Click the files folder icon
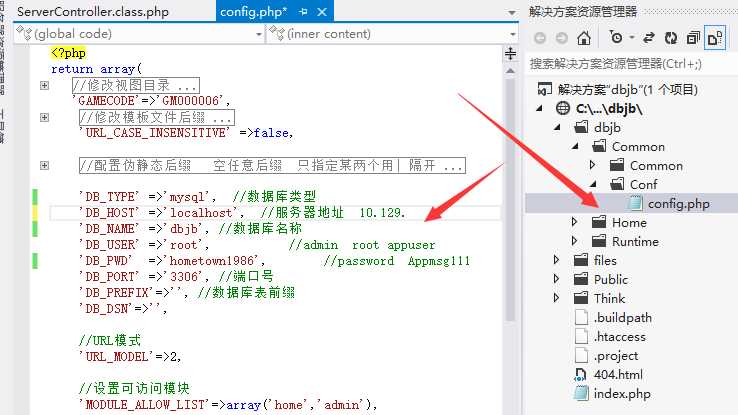Screen dimensions: 738x415 581,260
